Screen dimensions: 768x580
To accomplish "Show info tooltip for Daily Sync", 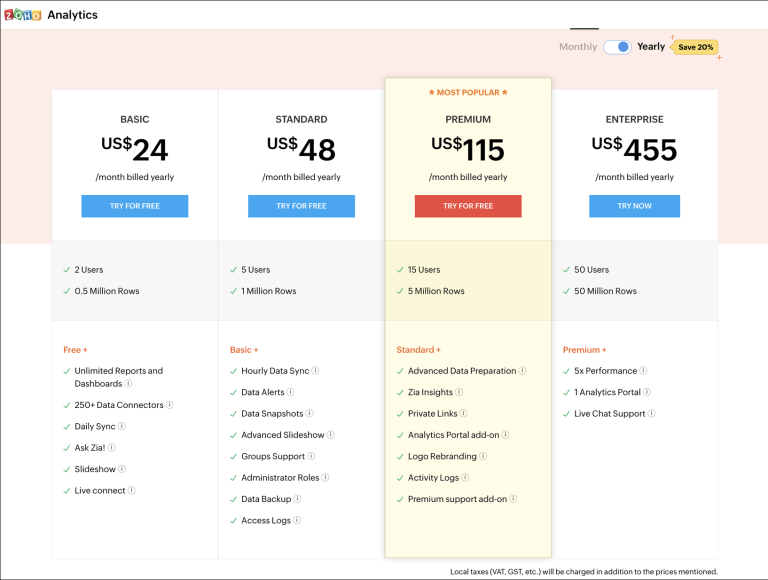I will (122, 426).
